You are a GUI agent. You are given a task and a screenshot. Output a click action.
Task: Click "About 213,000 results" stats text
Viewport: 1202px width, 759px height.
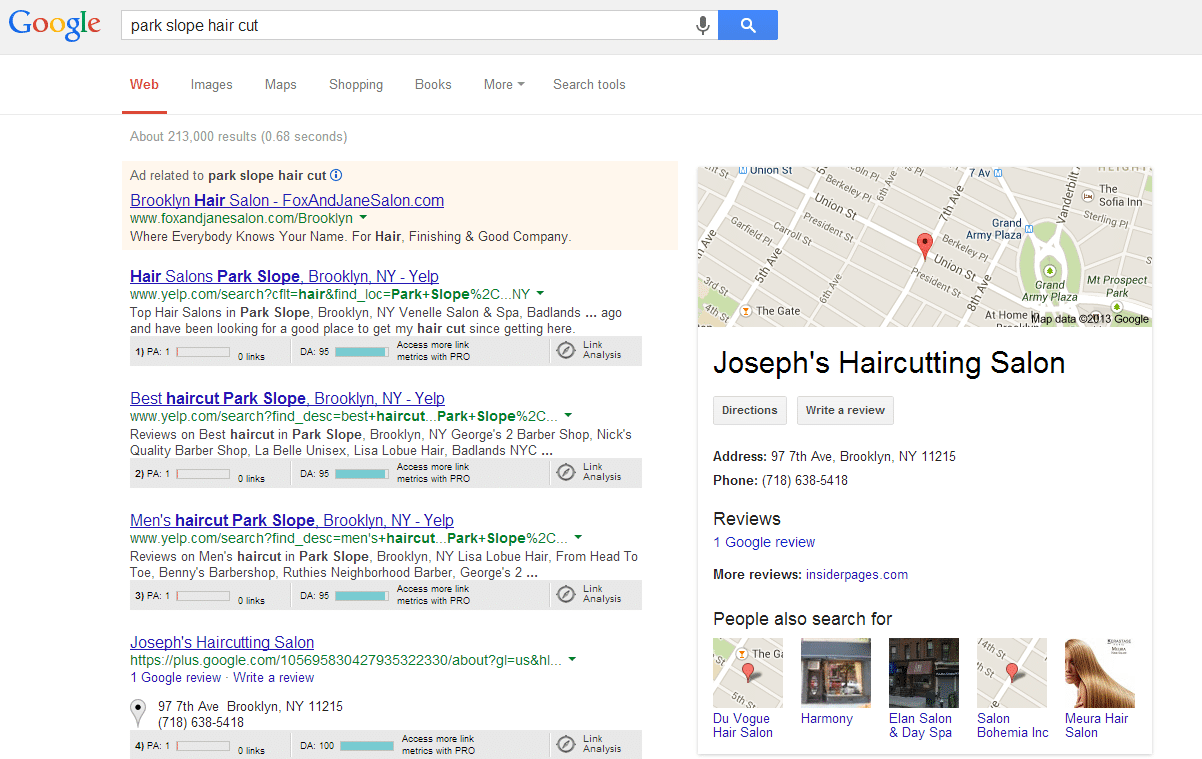coord(239,136)
